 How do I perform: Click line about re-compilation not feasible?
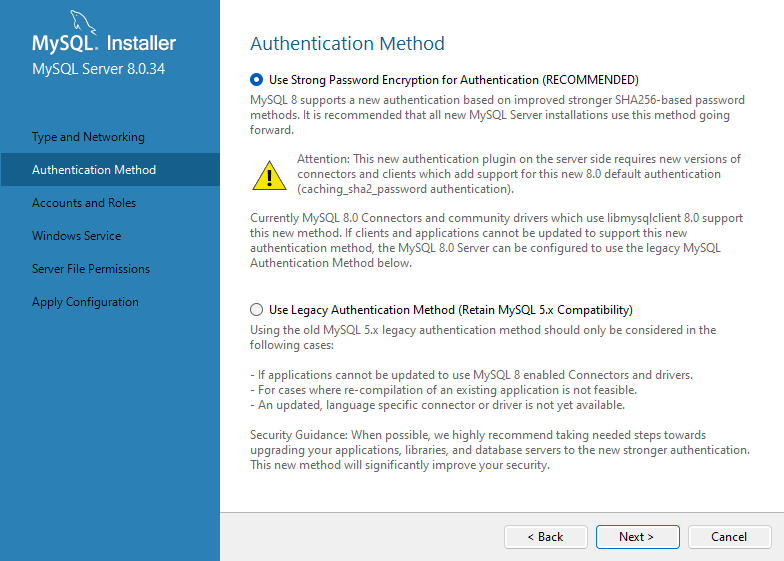[444, 390]
